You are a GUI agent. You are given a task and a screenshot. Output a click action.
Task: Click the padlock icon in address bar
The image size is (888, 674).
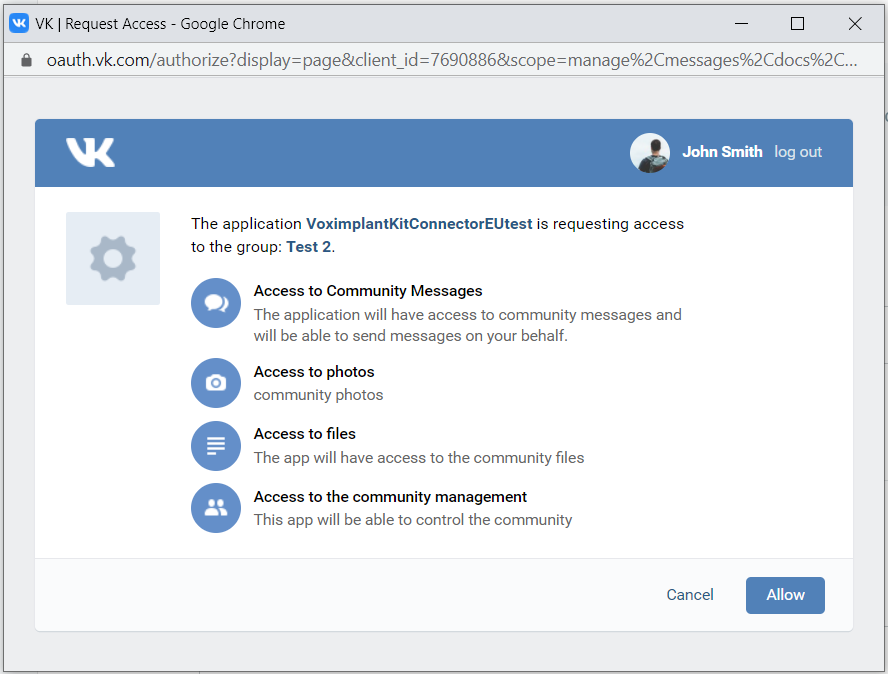coord(26,60)
